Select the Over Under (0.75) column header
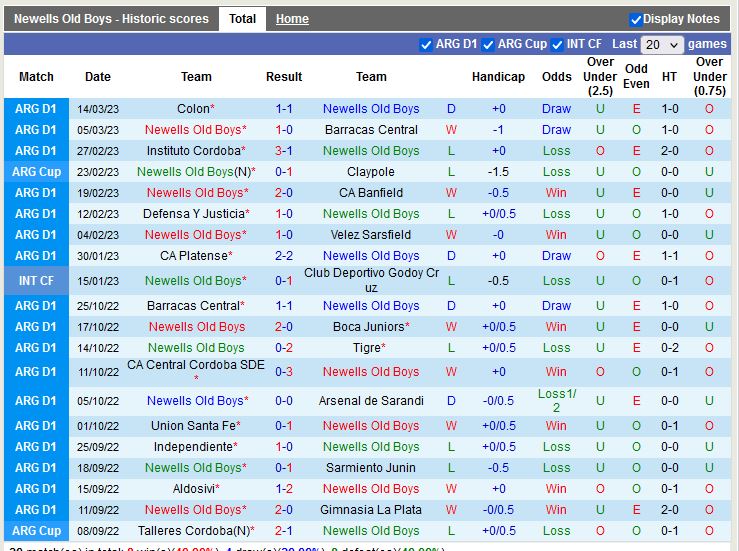Image resolution: width=739 pixels, height=551 pixels. pos(709,76)
